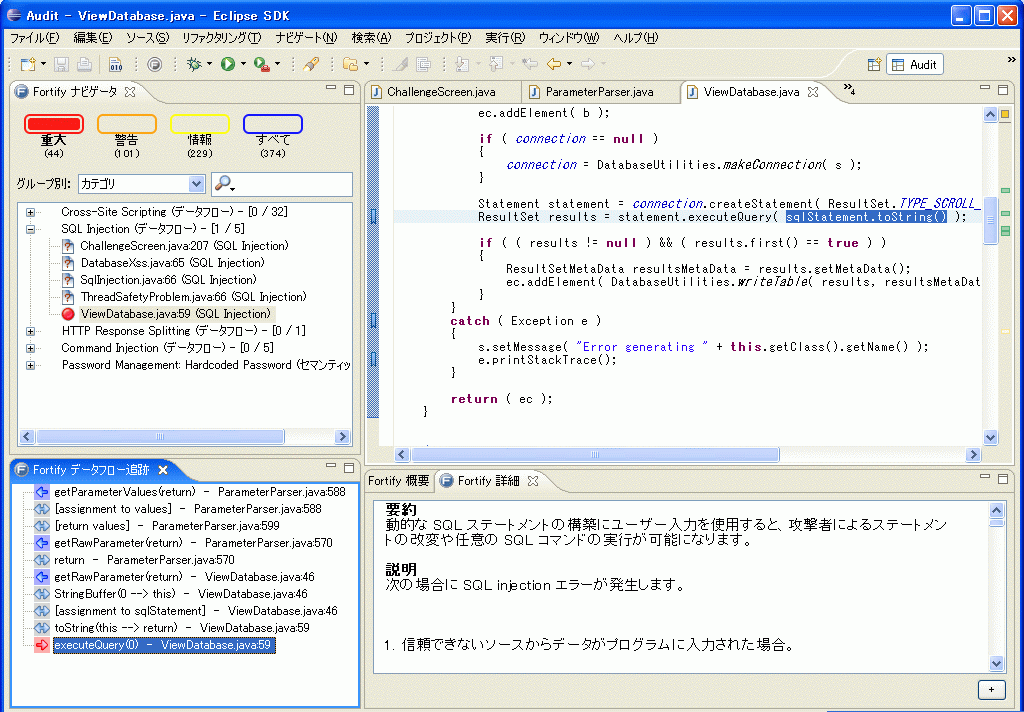Filter by yellow 情報 issues

click(x=200, y=124)
